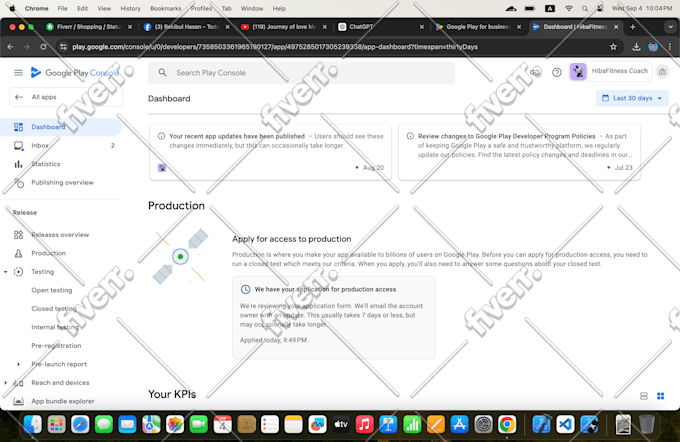
Task: Click the address bar URL
Action: pos(275,47)
